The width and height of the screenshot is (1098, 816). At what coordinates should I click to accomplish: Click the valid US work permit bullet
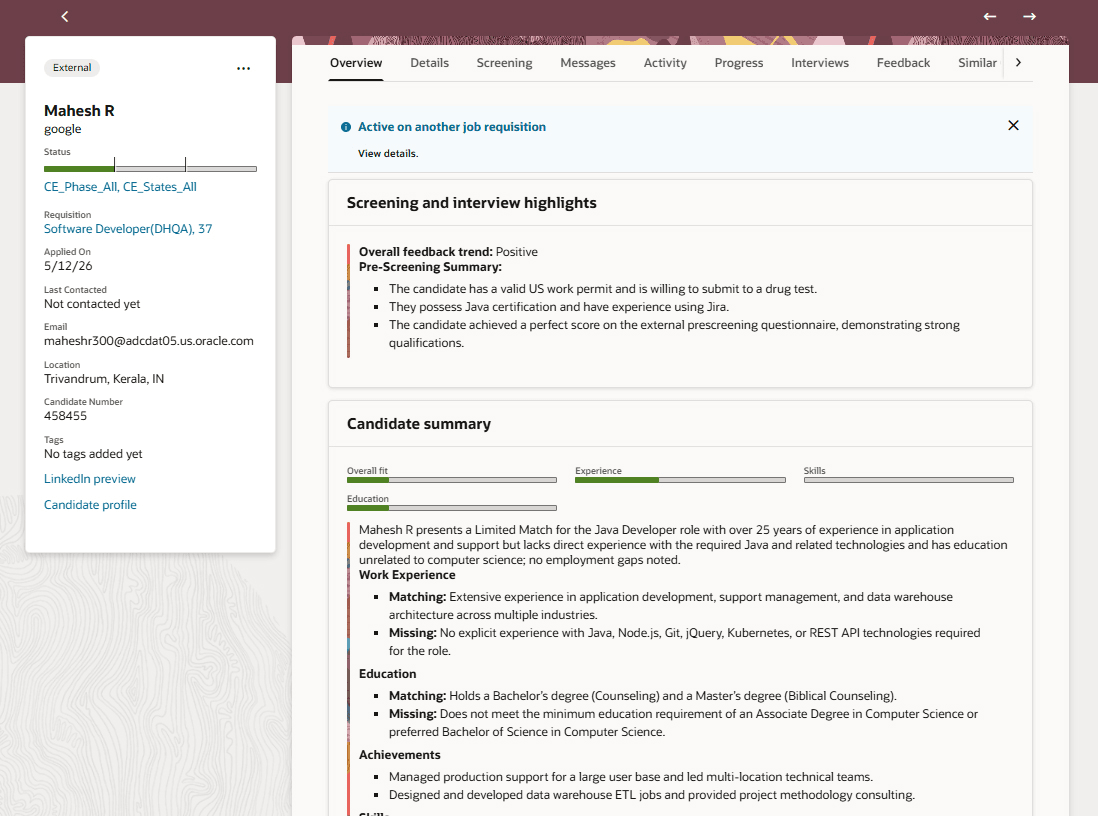click(603, 289)
